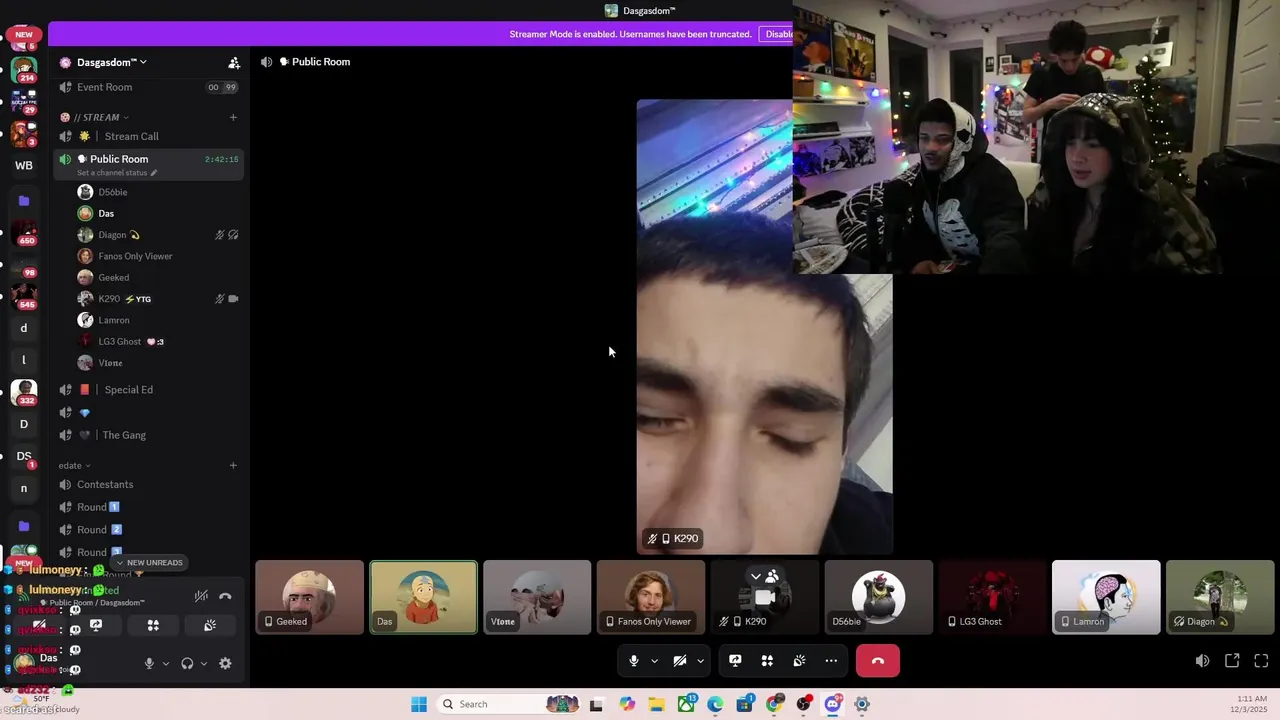1280x720 pixels.
Task: Collapse the edate category
Action: [x=74, y=465]
